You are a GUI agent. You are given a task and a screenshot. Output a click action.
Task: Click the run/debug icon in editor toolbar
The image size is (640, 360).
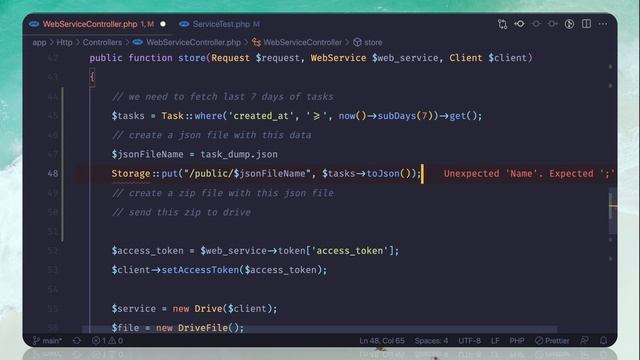[x=569, y=24]
